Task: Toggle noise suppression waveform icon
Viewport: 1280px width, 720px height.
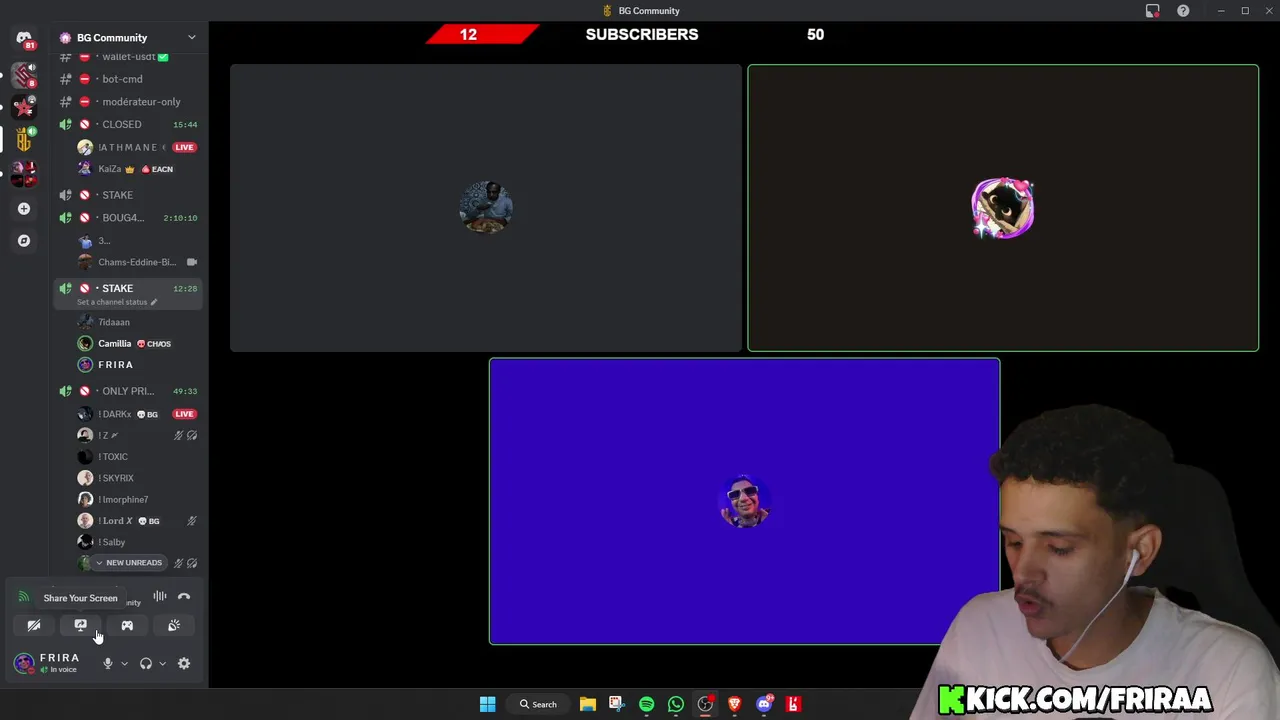Action: click(160, 597)
